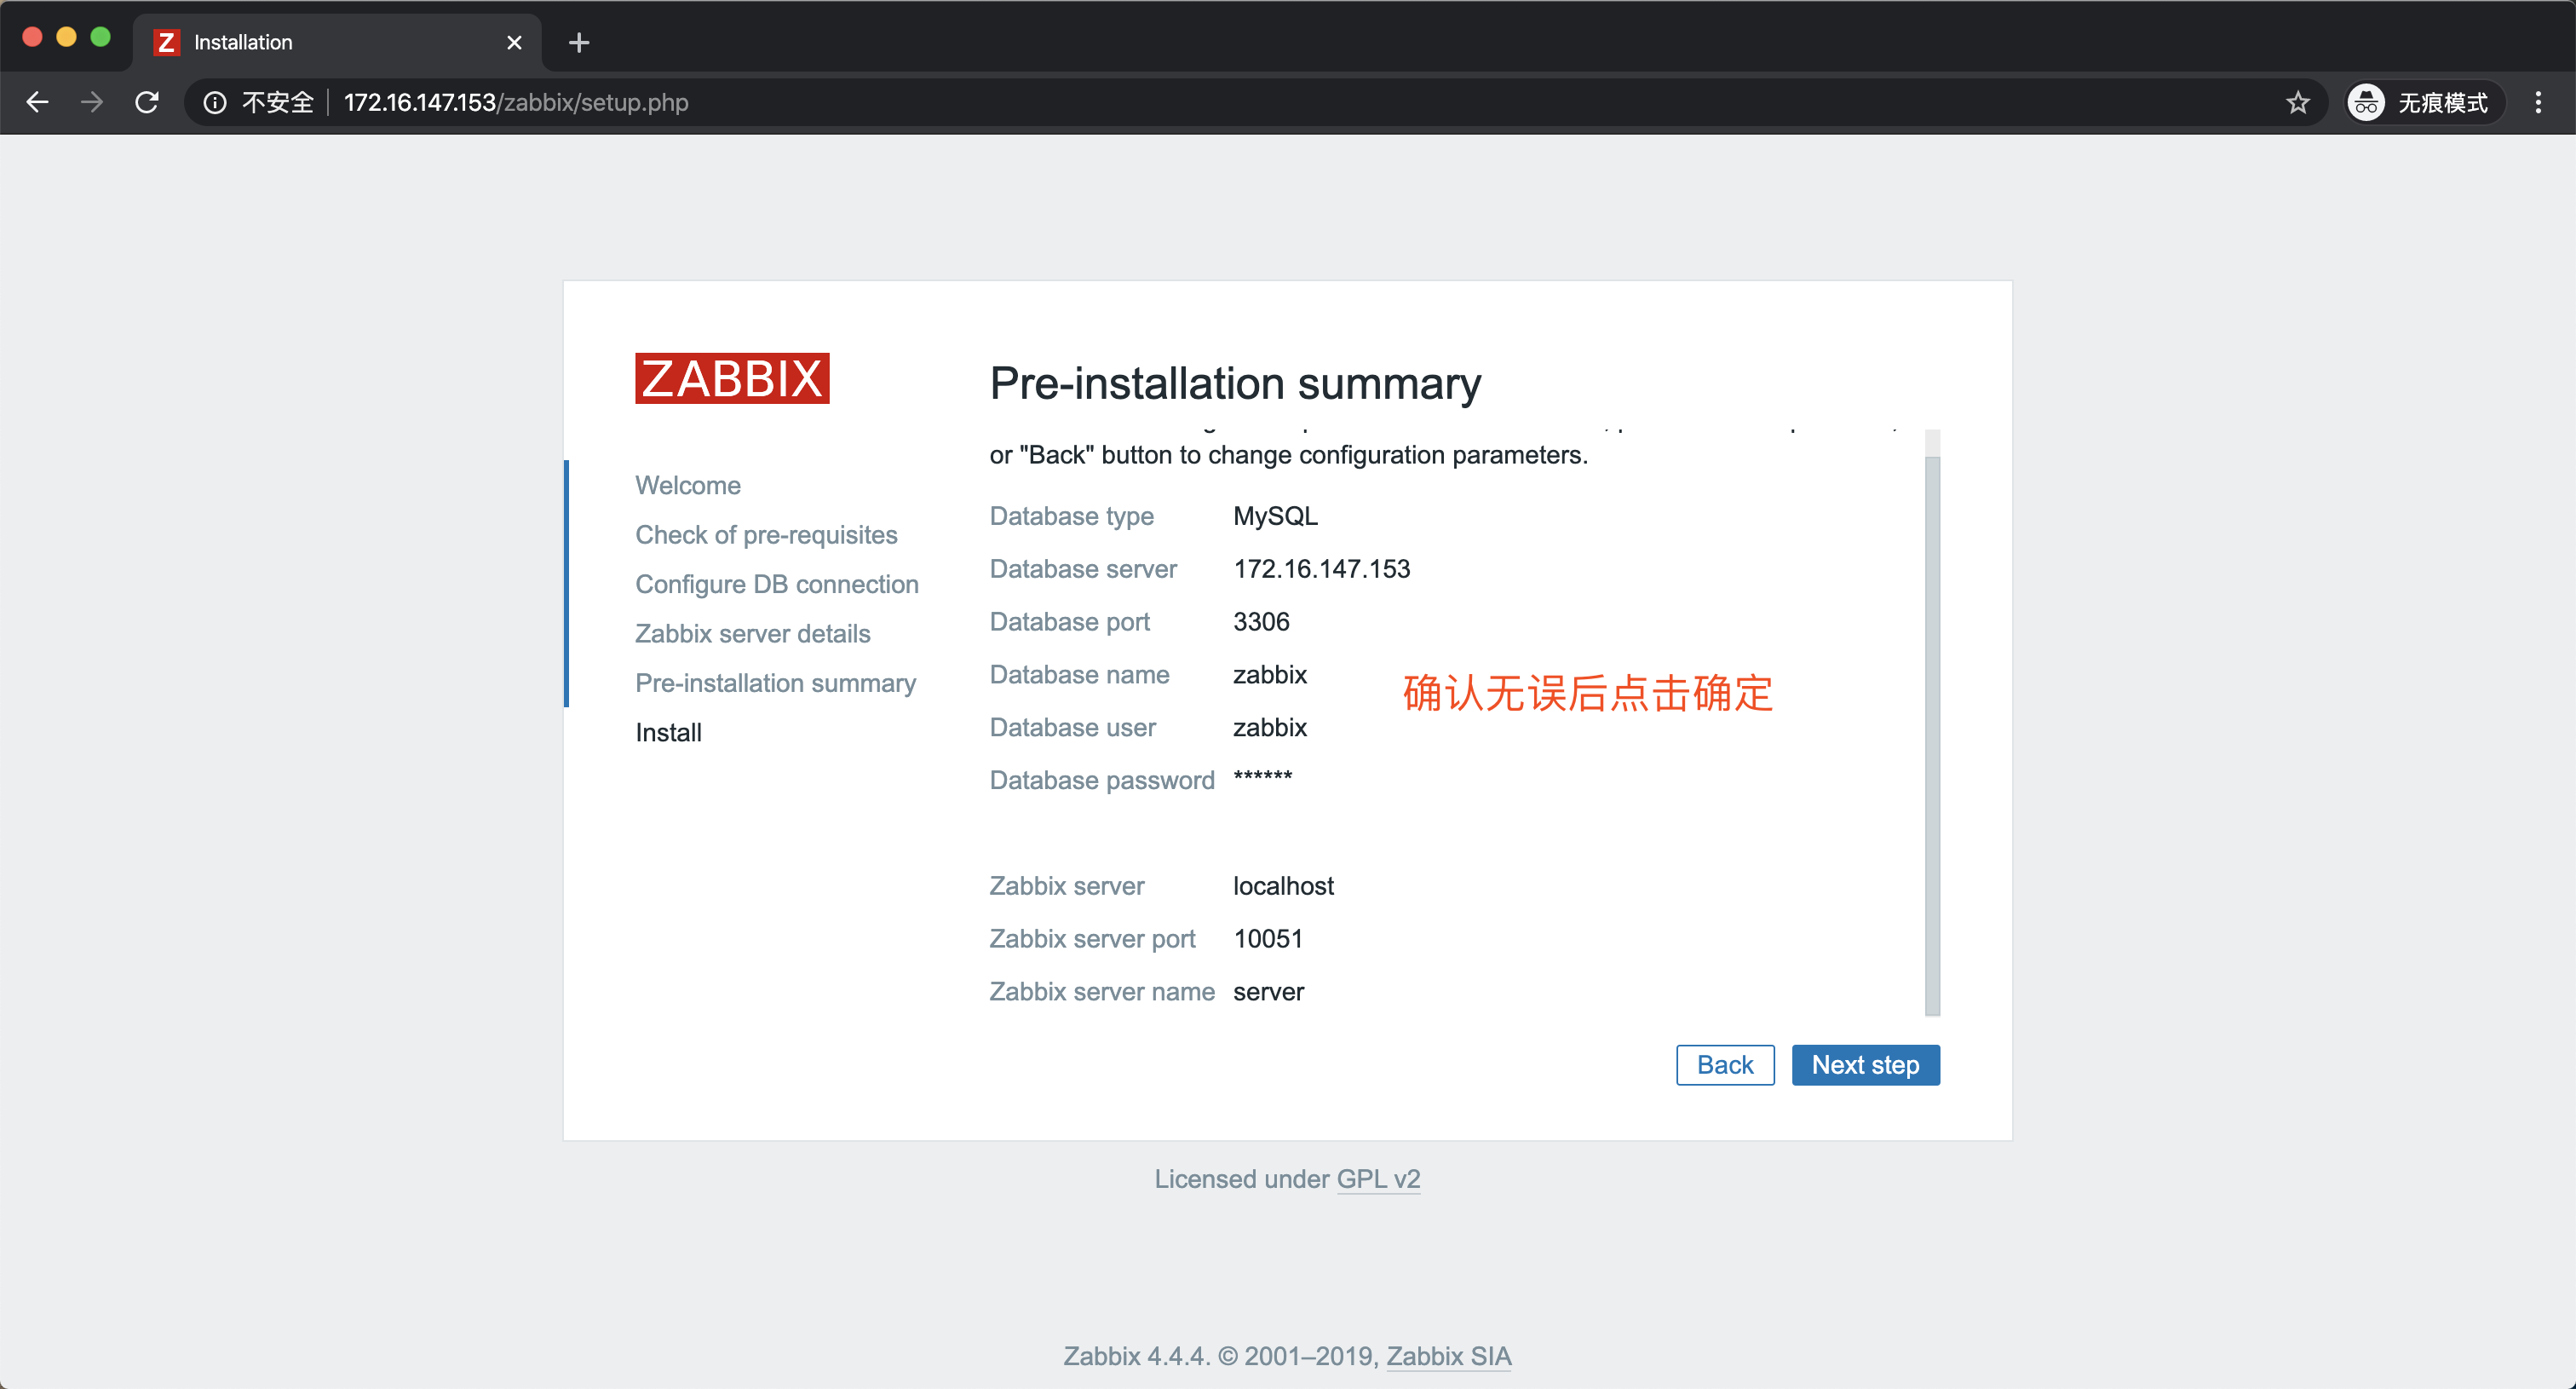Select Check of pre-requisites step

(x=766, y=534)
